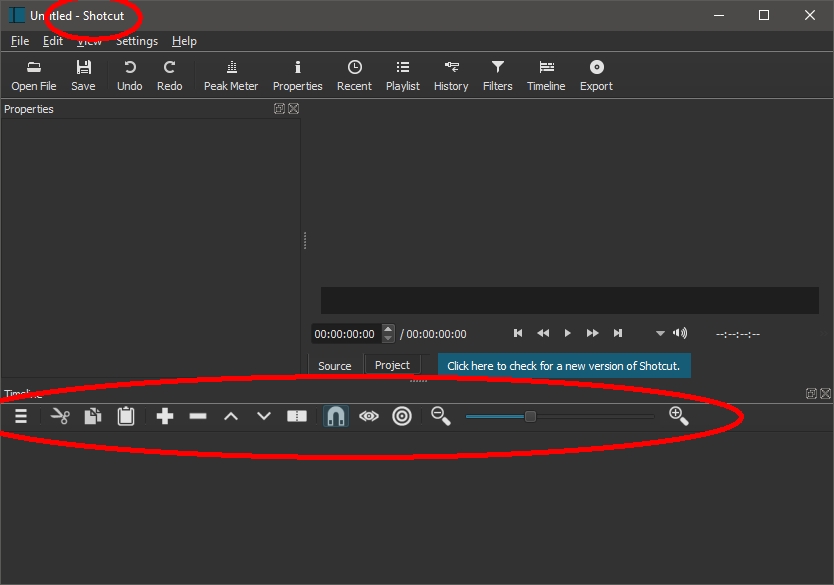Switch to the Source tab
Viewport: 834px width, 585px height.
[335, 366]
